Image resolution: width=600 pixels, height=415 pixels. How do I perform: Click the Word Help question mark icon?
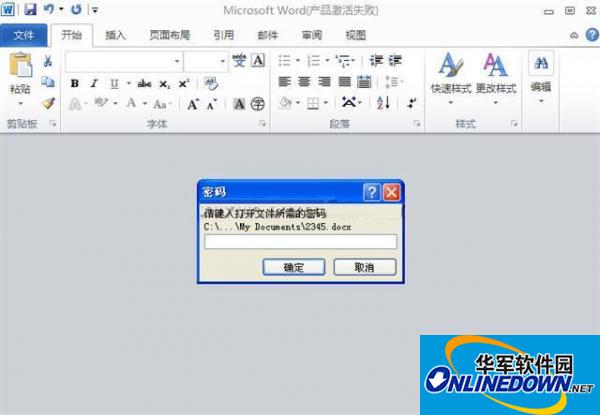592,35
